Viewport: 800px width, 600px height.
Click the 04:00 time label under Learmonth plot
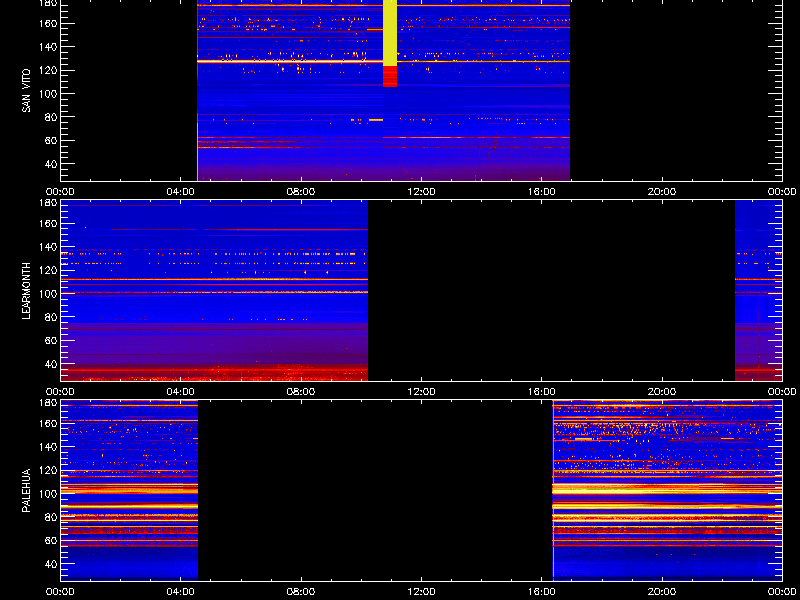coord(181,392)
